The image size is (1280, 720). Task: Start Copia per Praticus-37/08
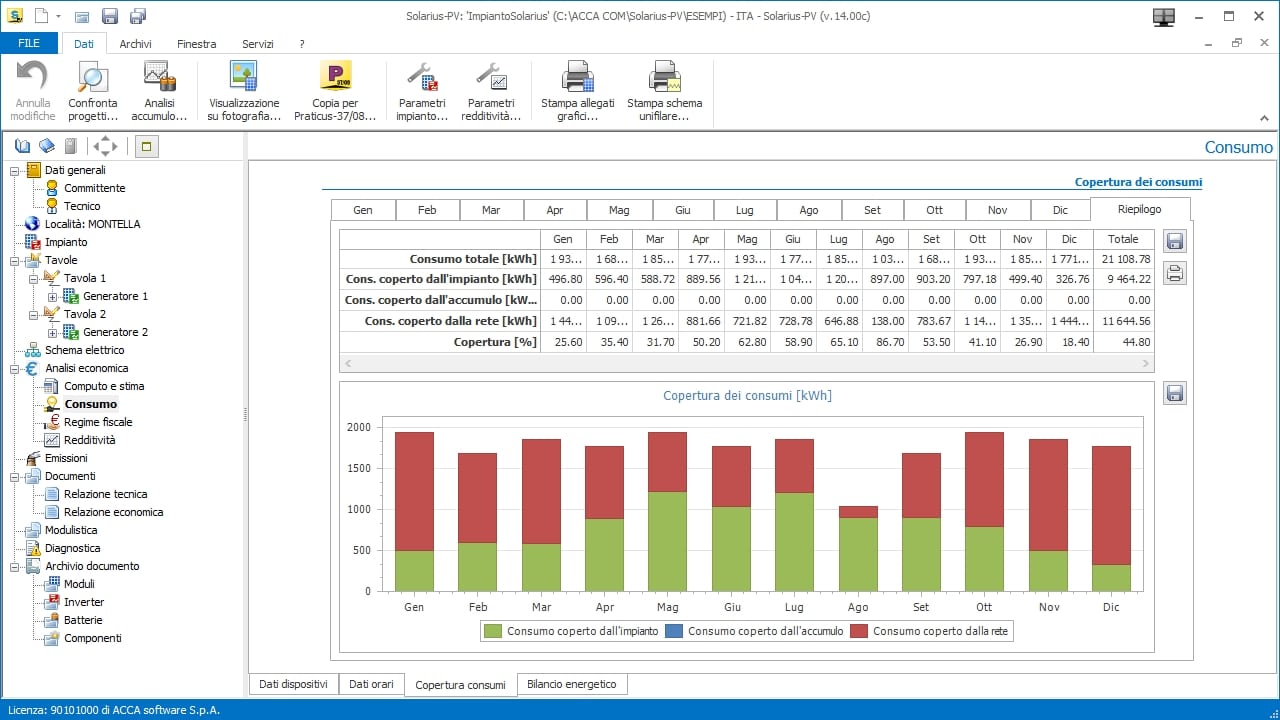tap(334, 88)
